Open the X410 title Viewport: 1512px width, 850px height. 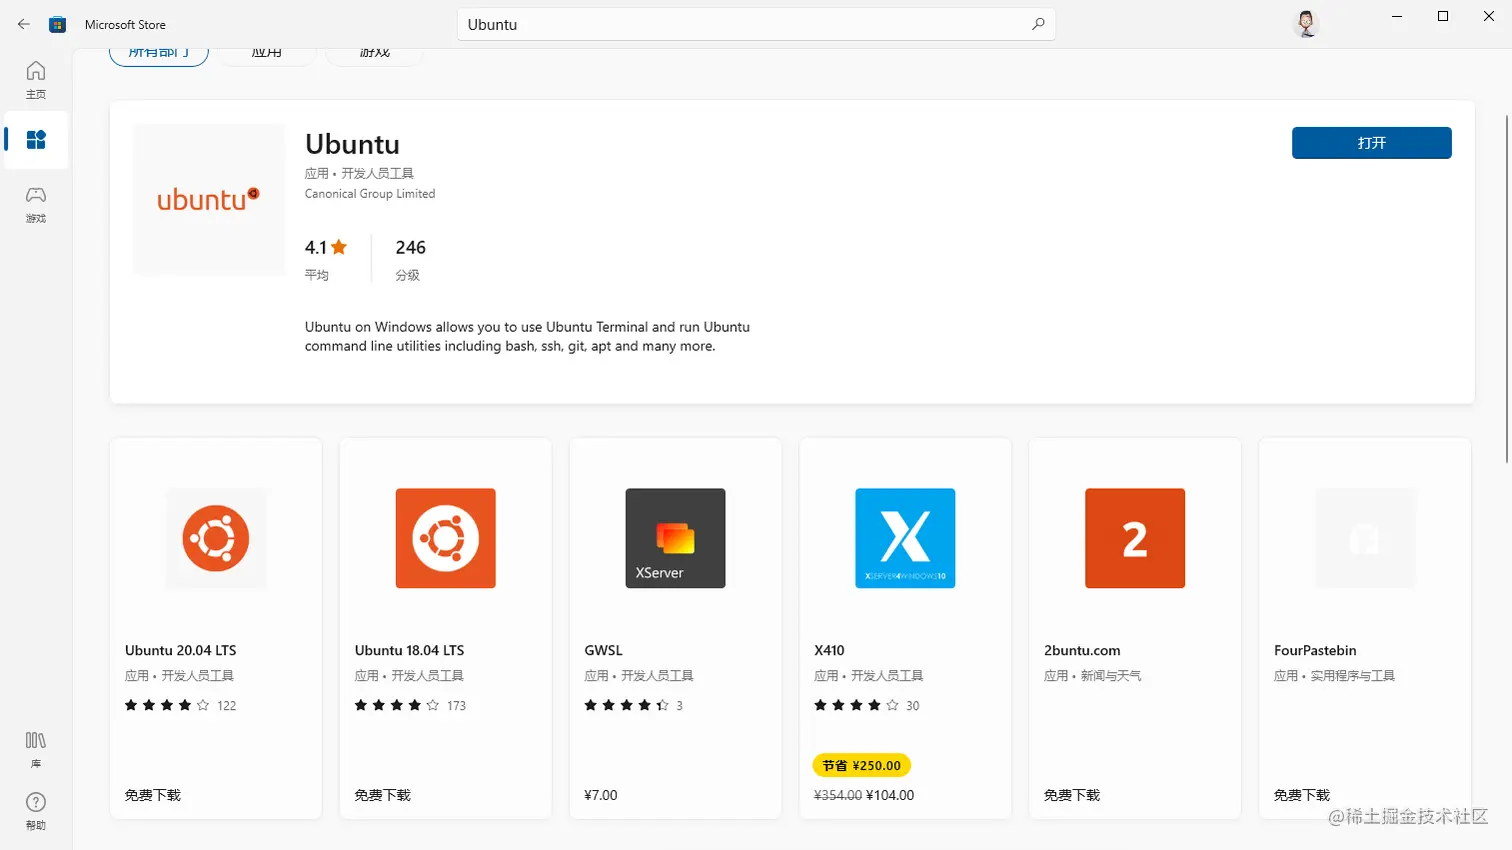tap(830, 650)
